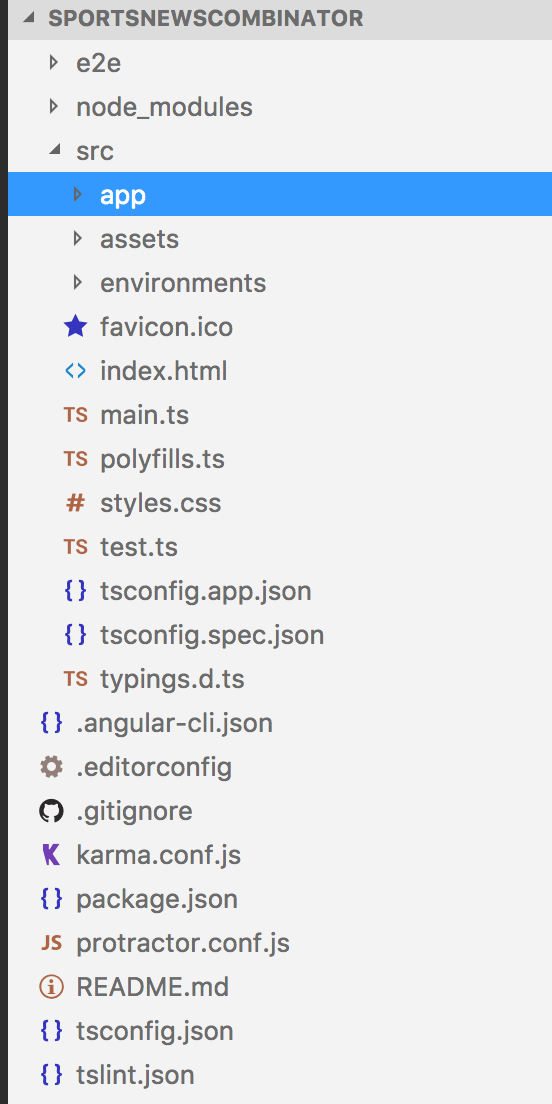Viewport: 552px width, 1104px height.
Task: Click the TS icon next to main.ts
Action: coord(75,415)
